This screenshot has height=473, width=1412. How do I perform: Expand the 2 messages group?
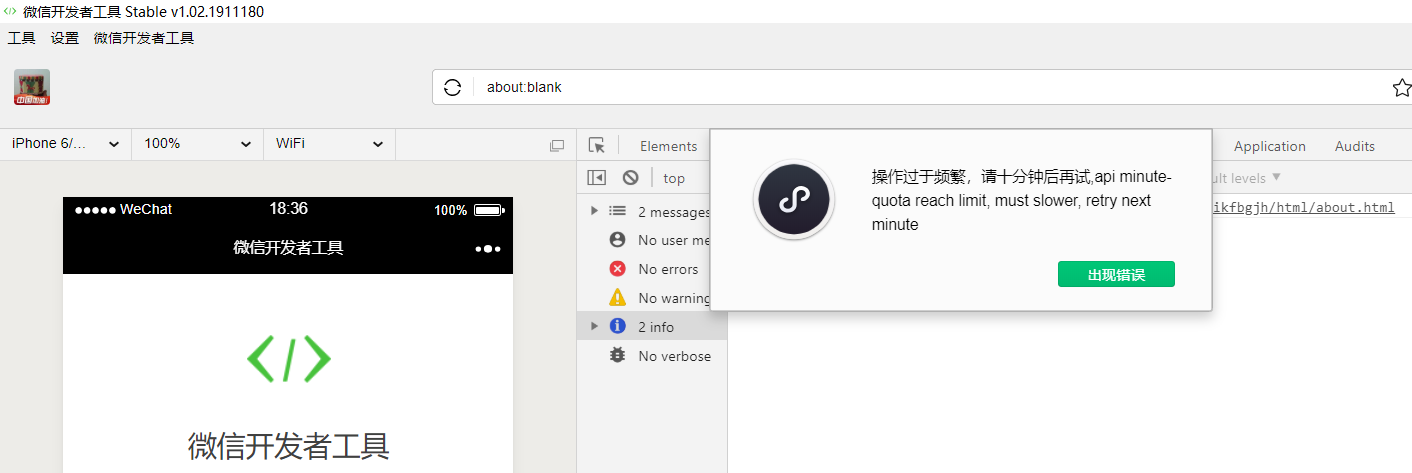click(594, 211)
